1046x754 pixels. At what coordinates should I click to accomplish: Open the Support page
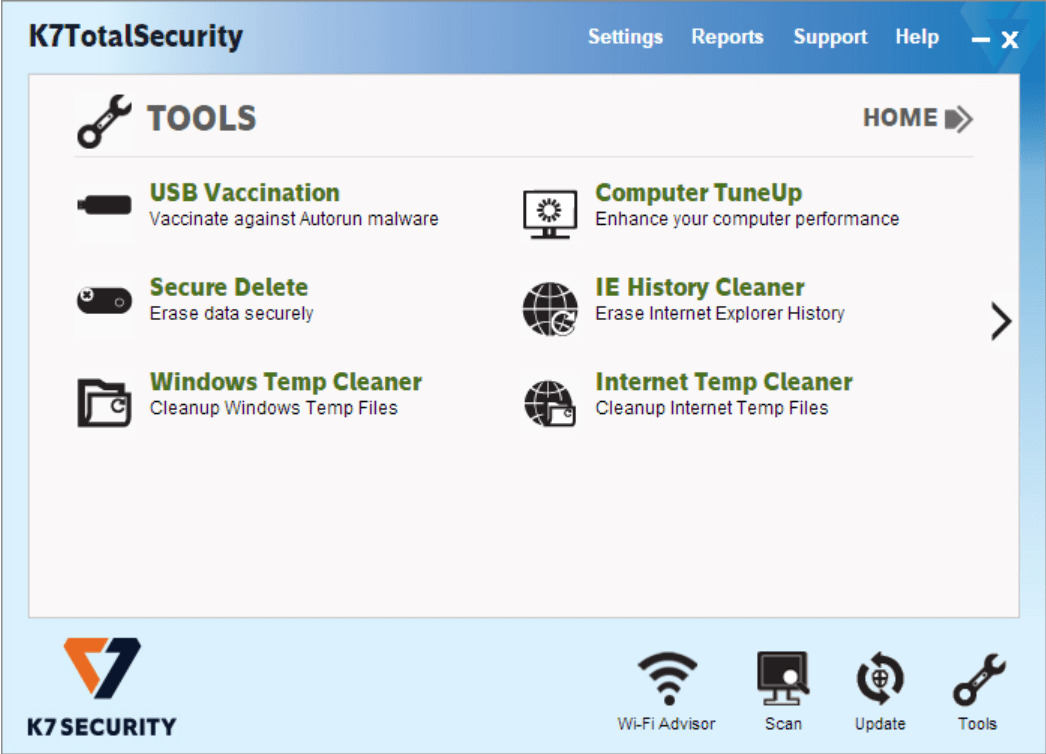[830, 37]
